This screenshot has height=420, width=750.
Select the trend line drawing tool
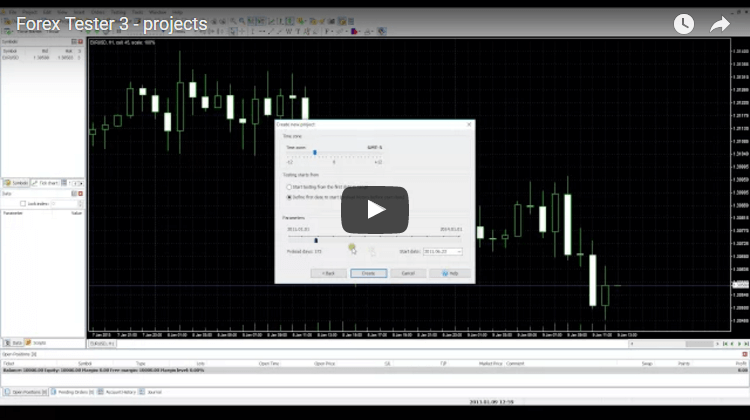[271, 32]
